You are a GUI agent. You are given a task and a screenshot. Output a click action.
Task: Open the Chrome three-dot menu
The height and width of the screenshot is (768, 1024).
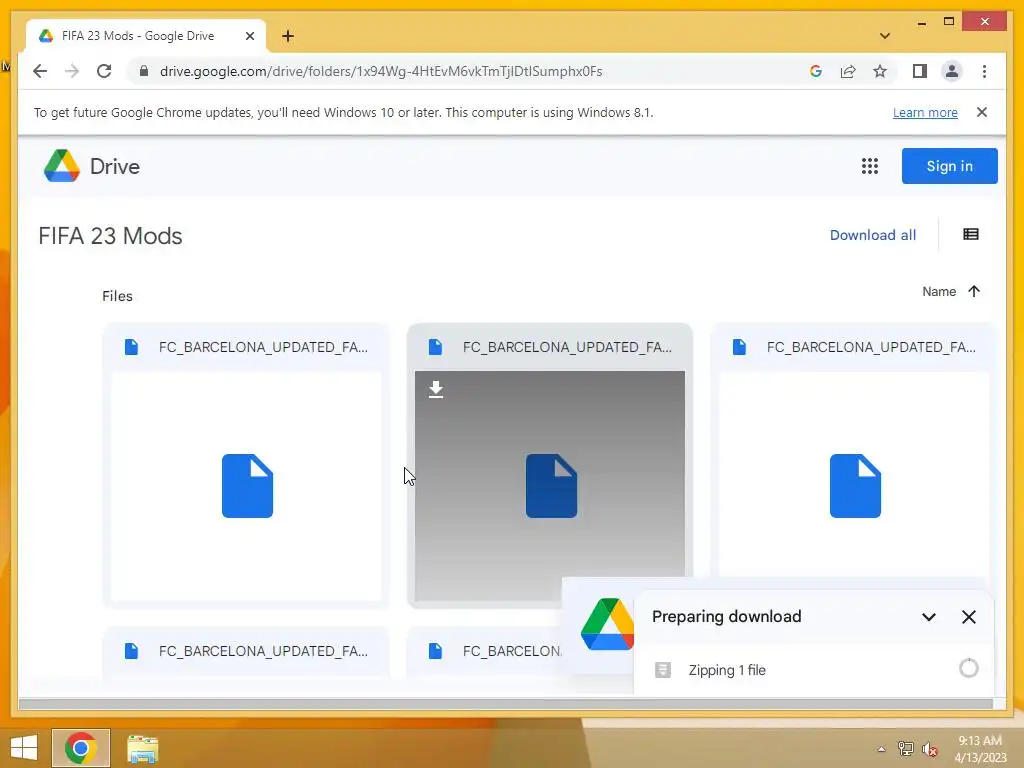click(x=984, y=71)
